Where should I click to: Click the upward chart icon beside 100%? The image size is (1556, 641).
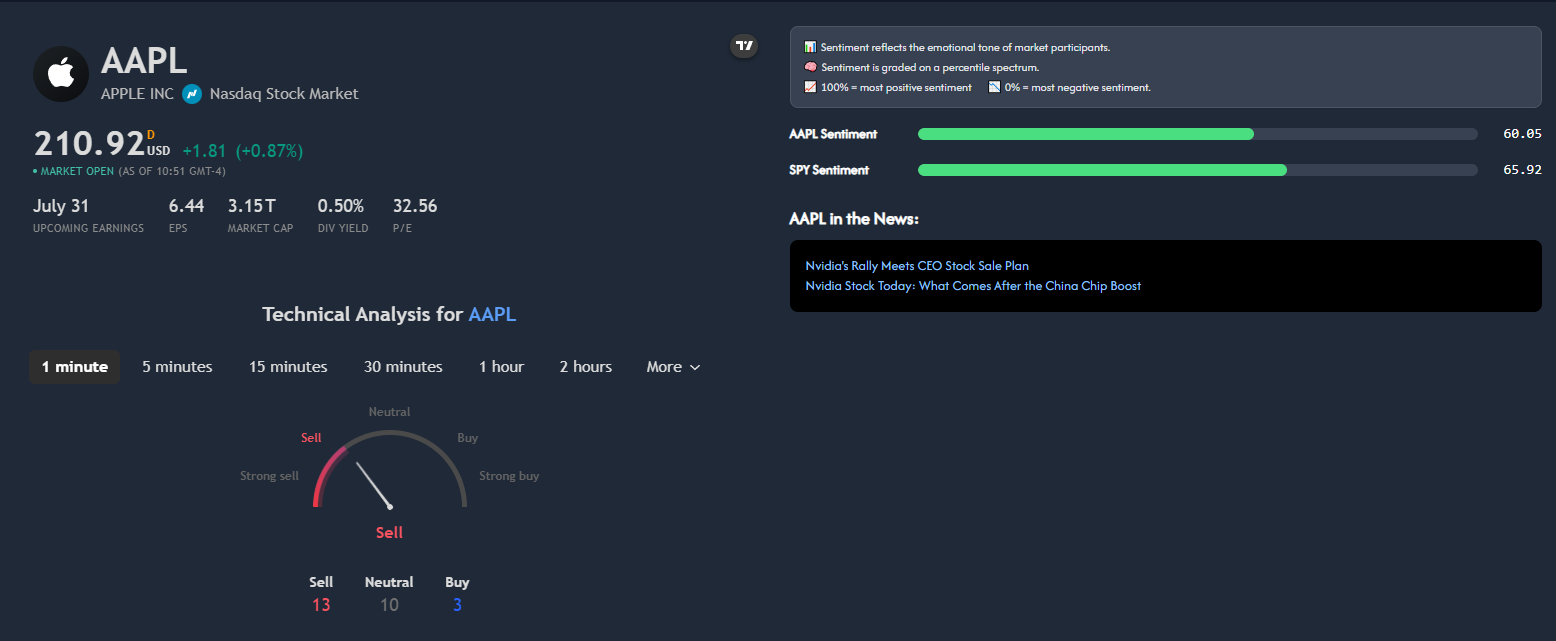810,87
